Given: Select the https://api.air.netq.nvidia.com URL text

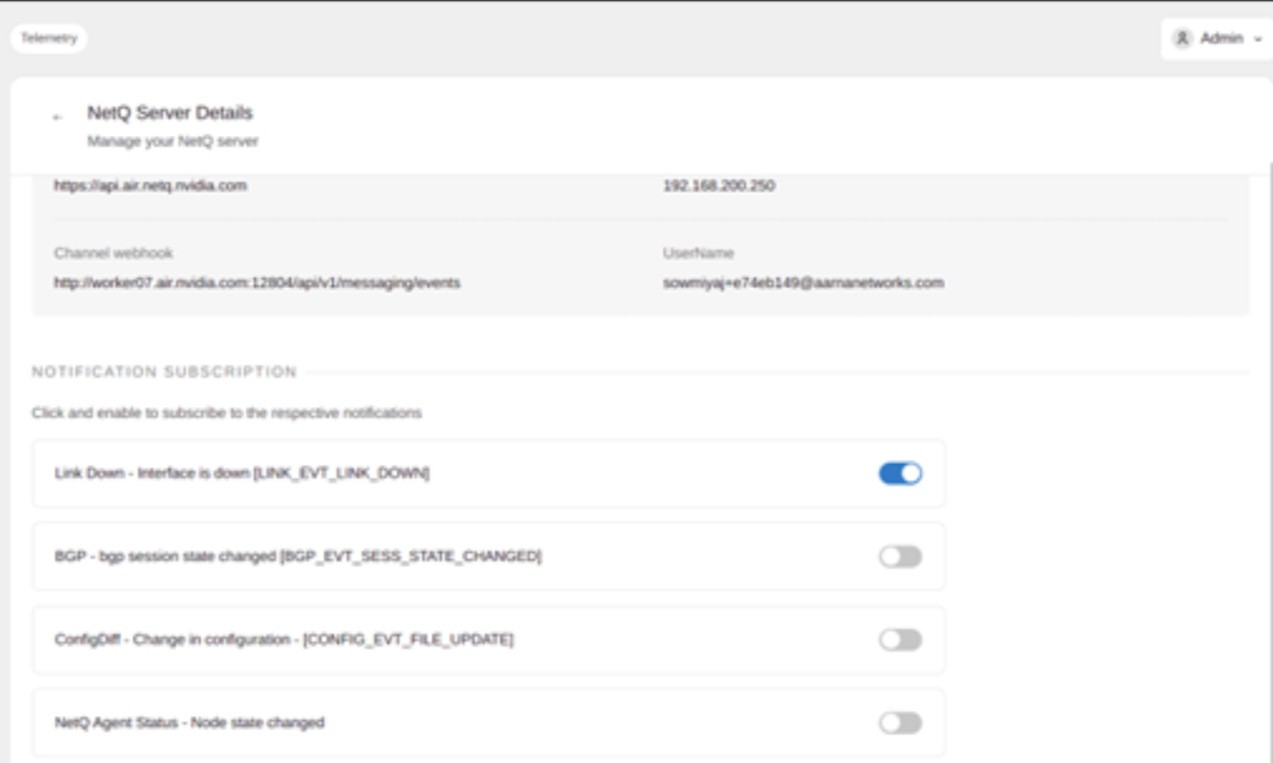Looking at the screenshot, I should 150,186.
